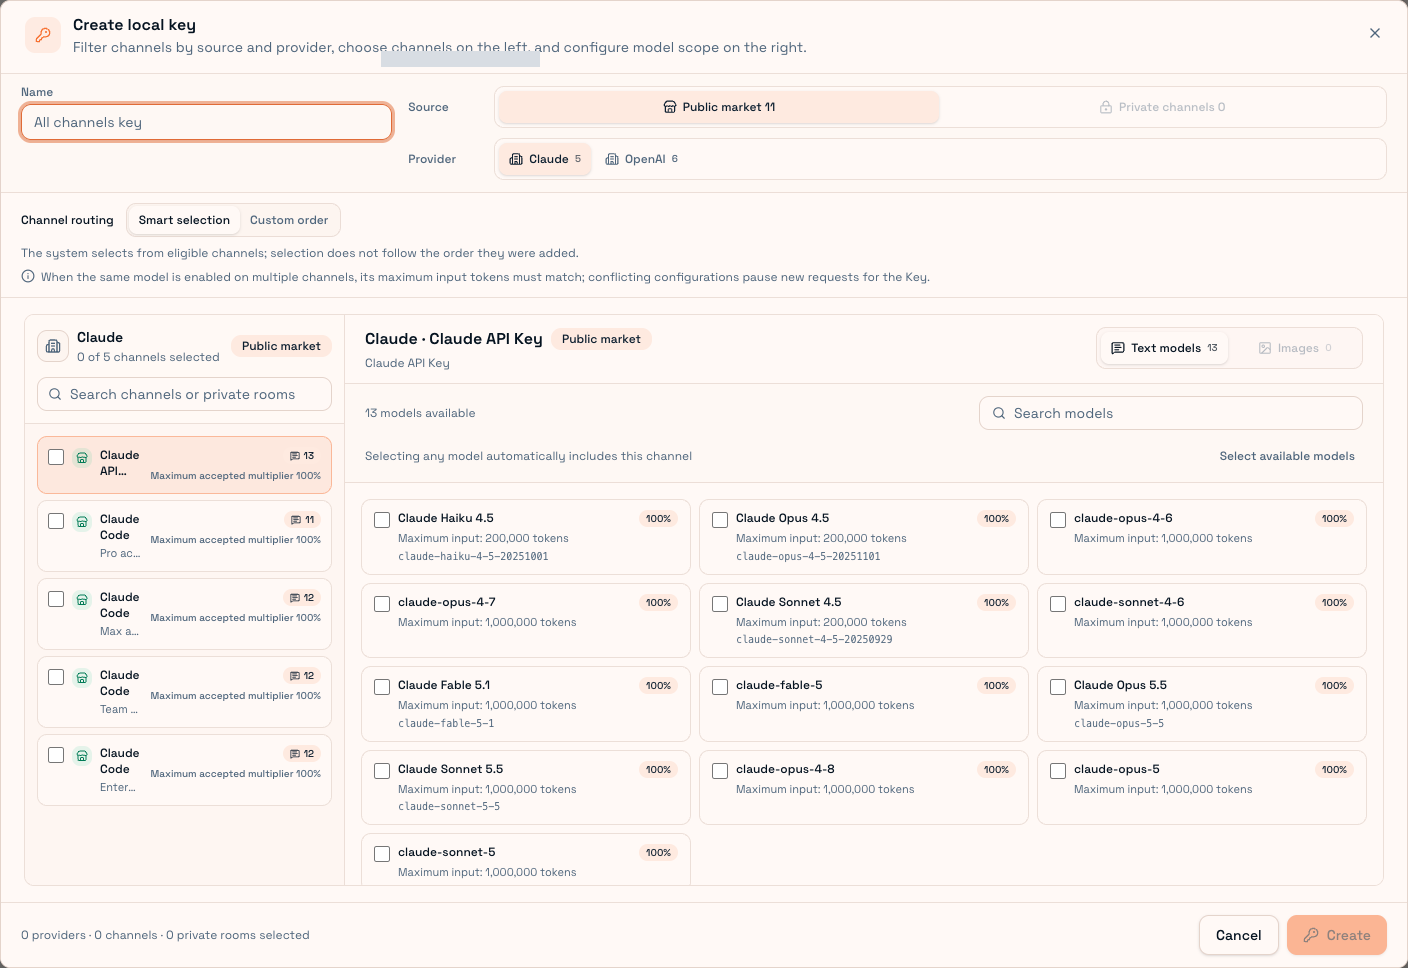Click the magnifier icon in channel search box
This screenshot has height=968, width=1408.
(55, 394)
